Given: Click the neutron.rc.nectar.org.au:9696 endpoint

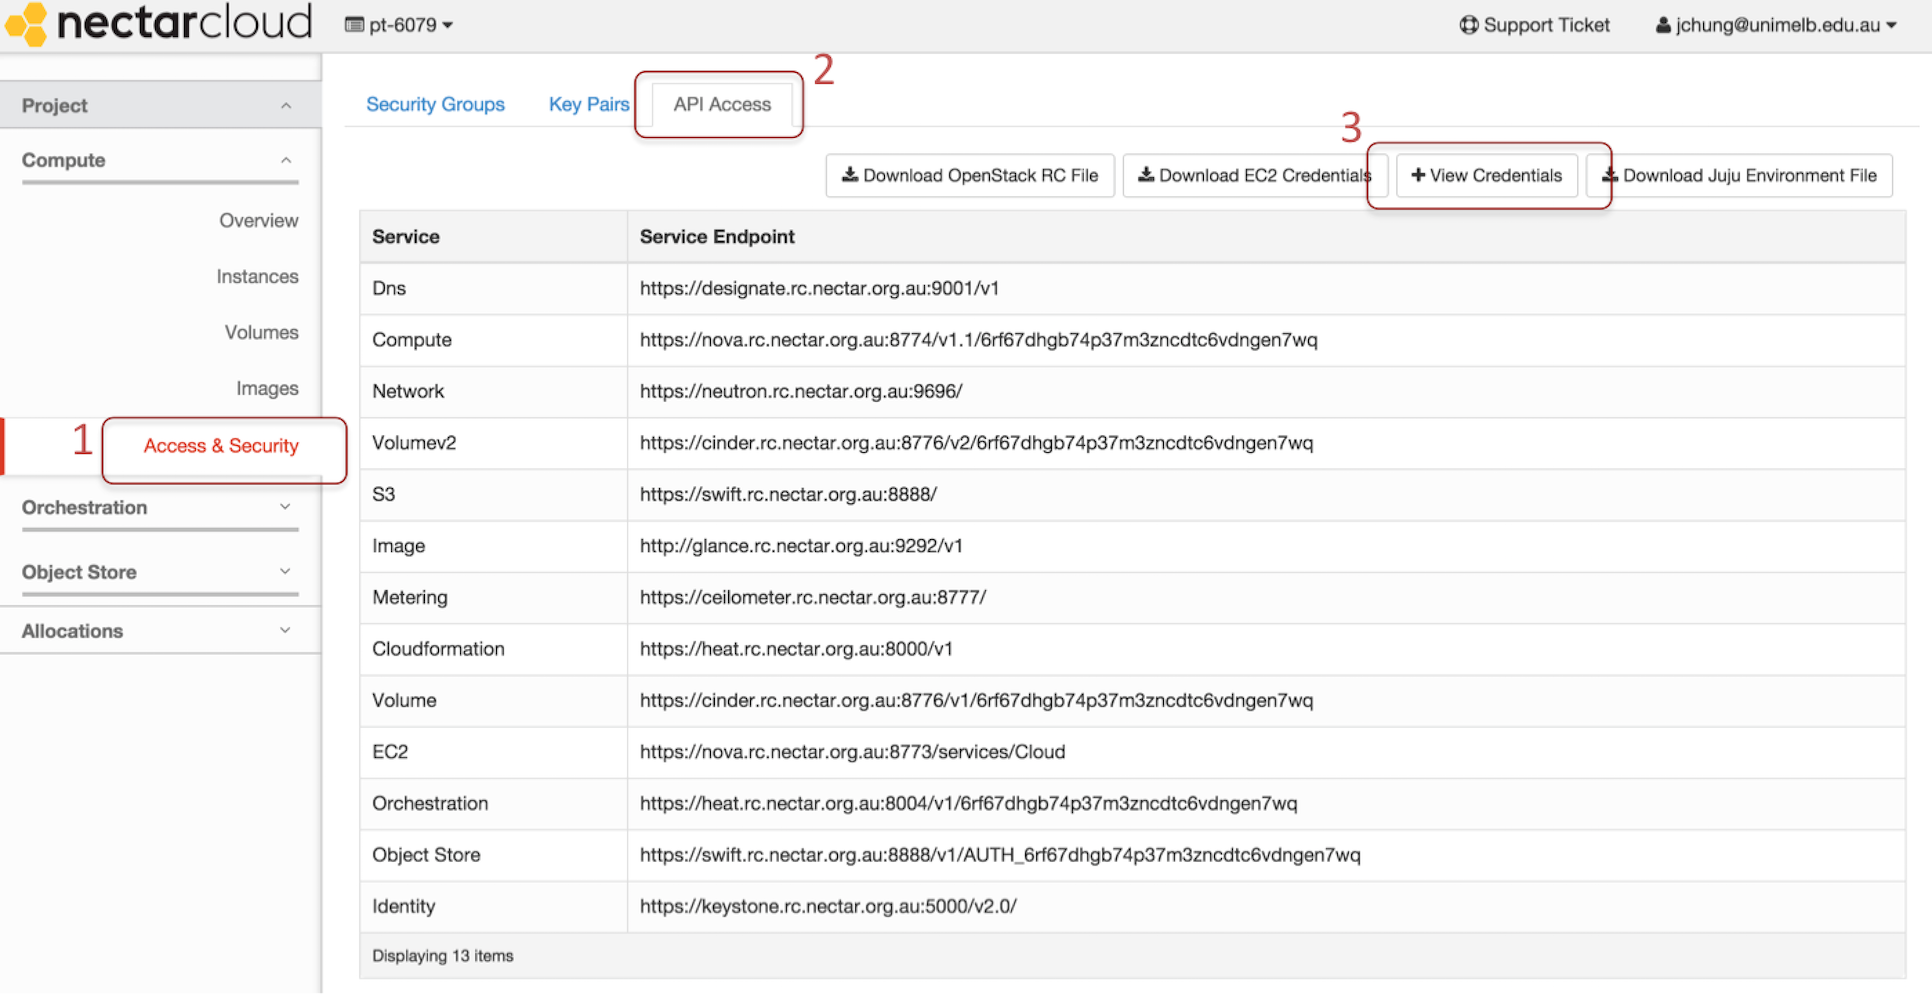Looking at the screenshot, I should tap(801, 392).
